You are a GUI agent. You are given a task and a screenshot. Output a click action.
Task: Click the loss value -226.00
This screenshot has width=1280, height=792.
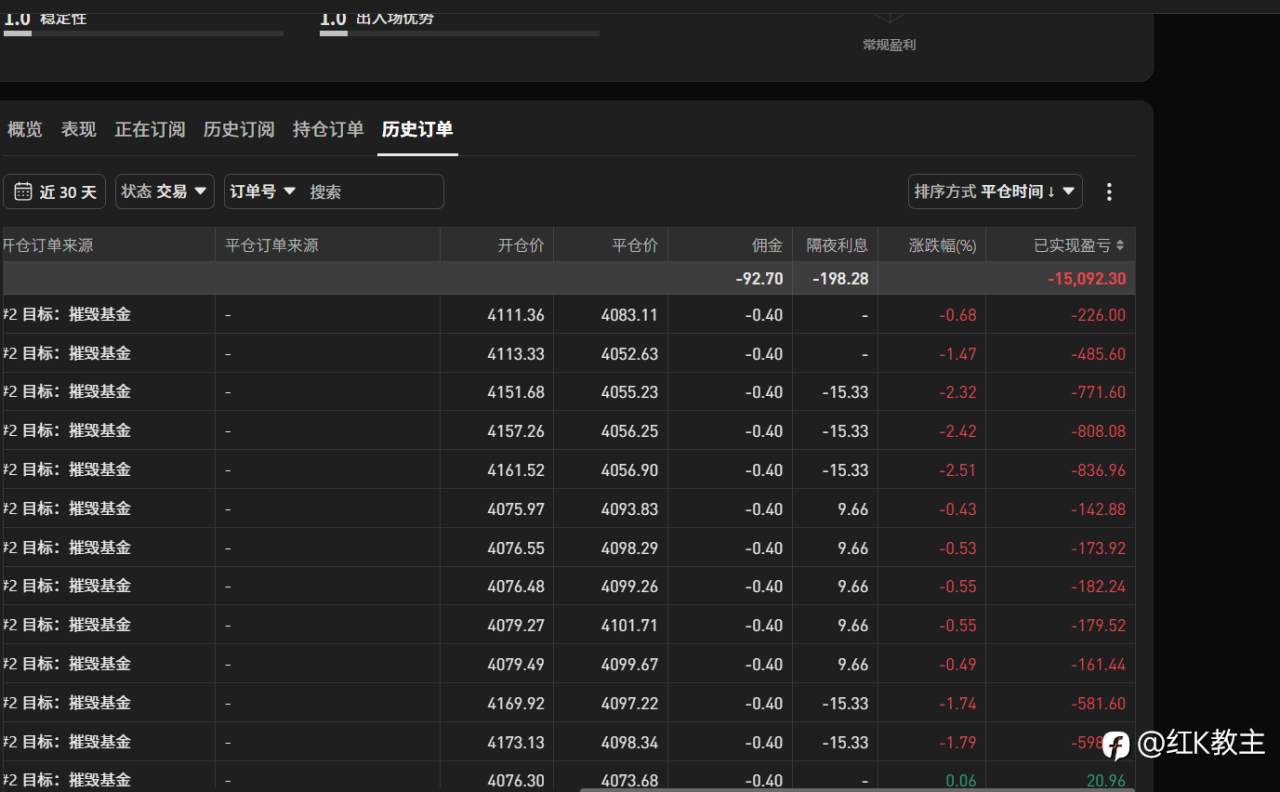[x=1098, y=315]
